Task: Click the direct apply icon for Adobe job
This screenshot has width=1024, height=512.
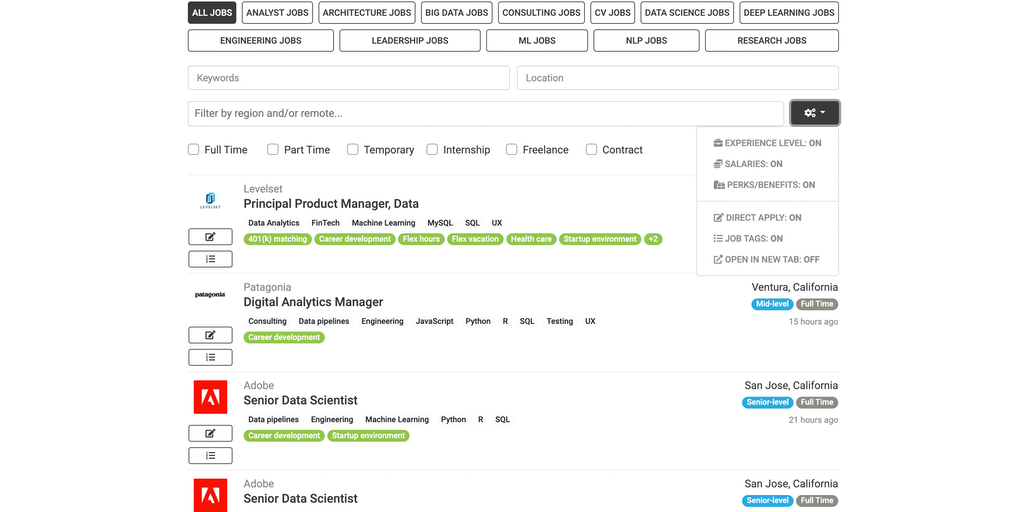Action: pyautogui.click(x=210, y=433)
